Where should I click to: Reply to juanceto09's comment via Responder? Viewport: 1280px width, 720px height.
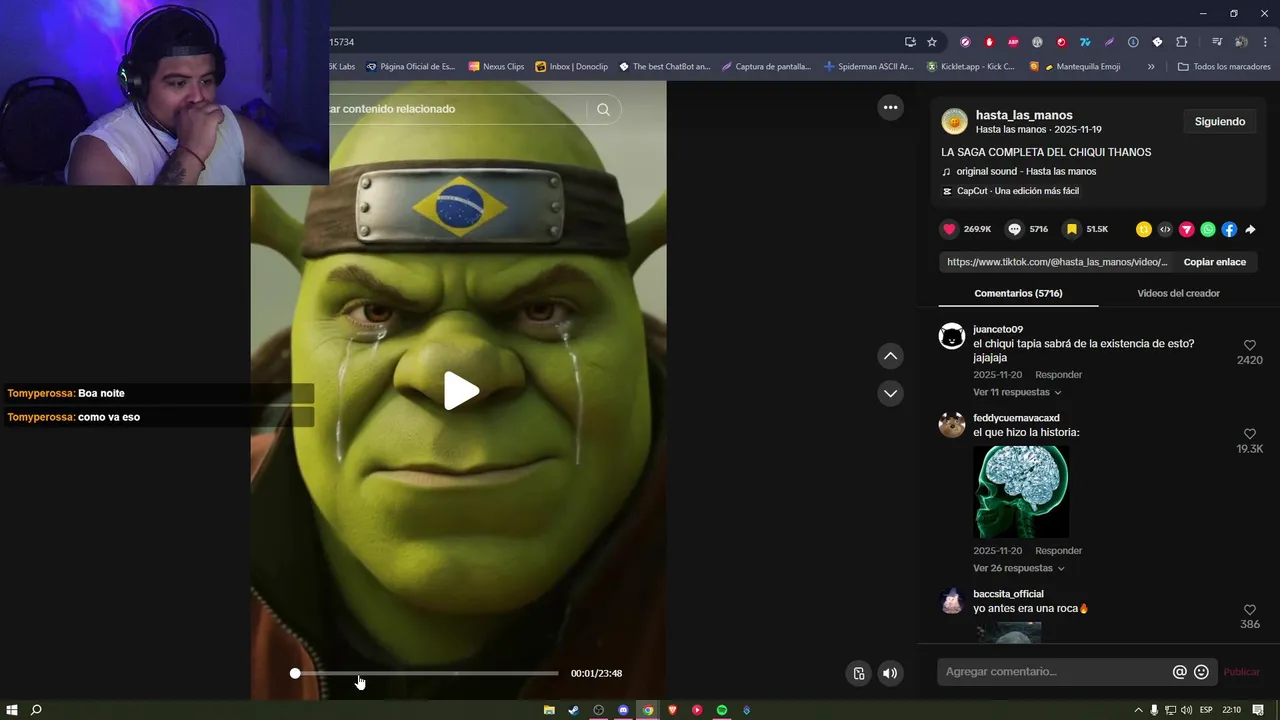[x=1058, y=375]
